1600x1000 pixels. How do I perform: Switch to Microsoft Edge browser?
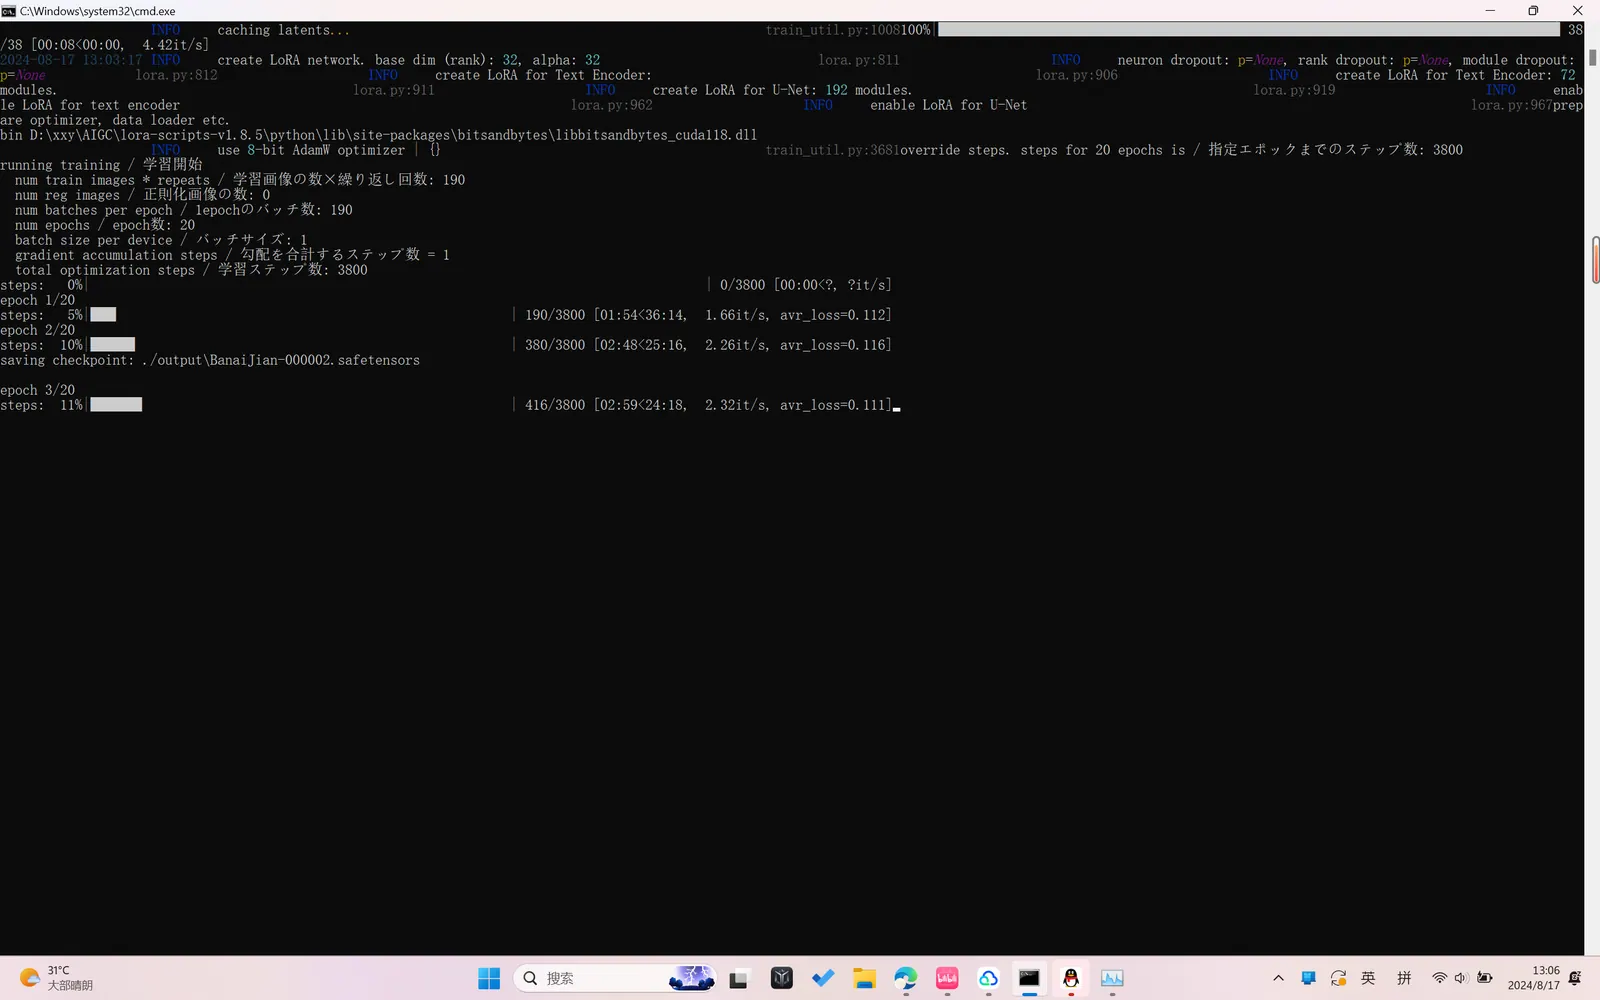(906, 978)
